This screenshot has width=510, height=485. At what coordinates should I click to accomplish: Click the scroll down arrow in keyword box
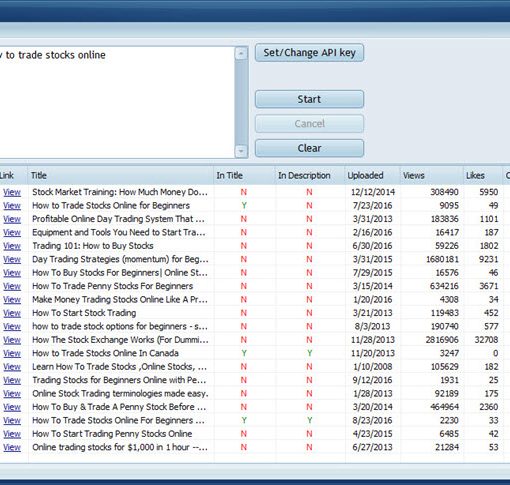241,151
